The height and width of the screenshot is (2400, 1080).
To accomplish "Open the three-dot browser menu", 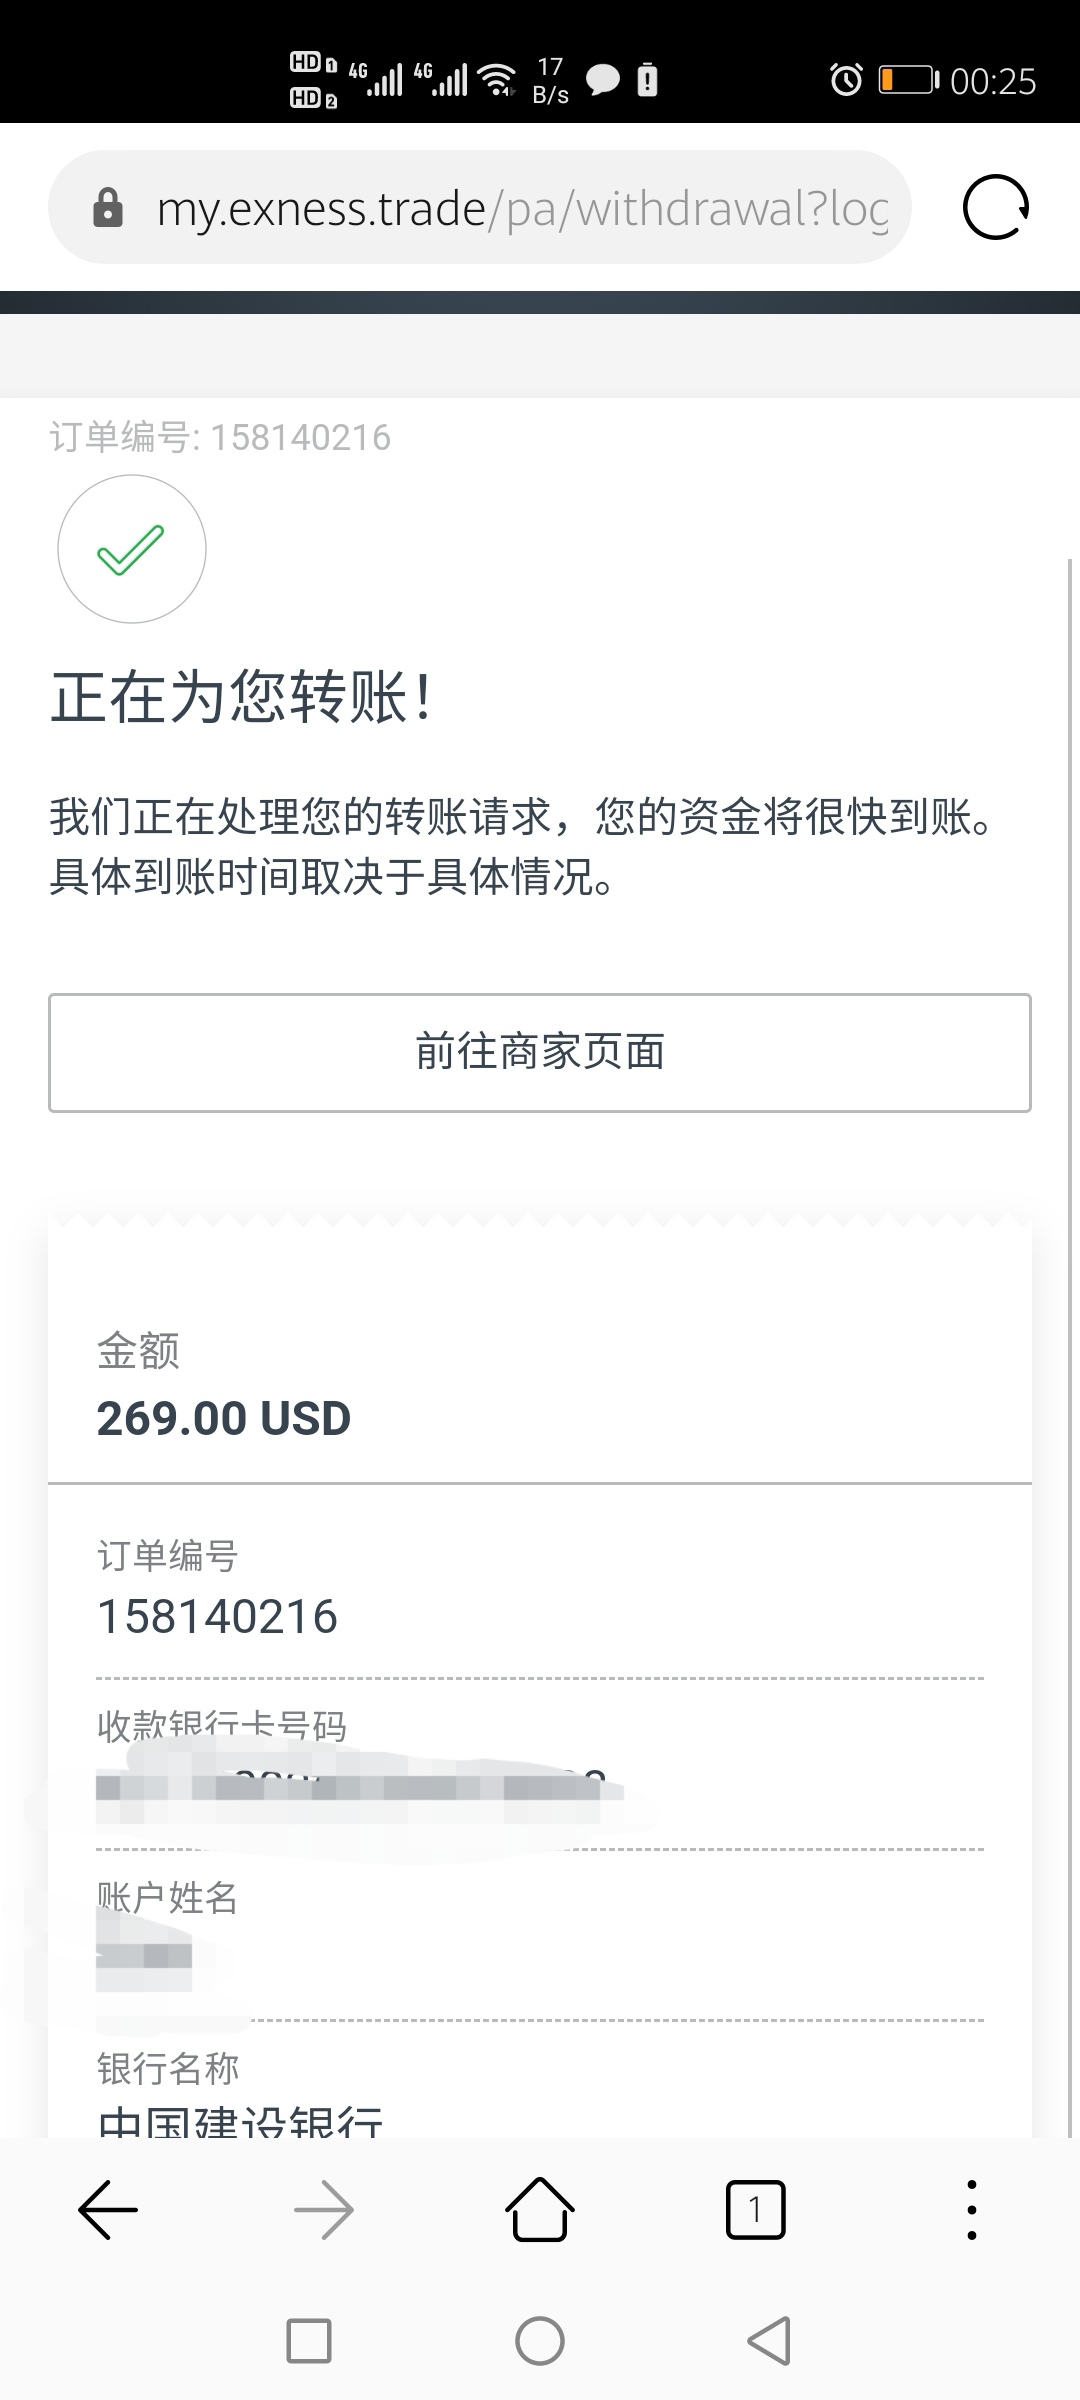I will [971, 2209].
